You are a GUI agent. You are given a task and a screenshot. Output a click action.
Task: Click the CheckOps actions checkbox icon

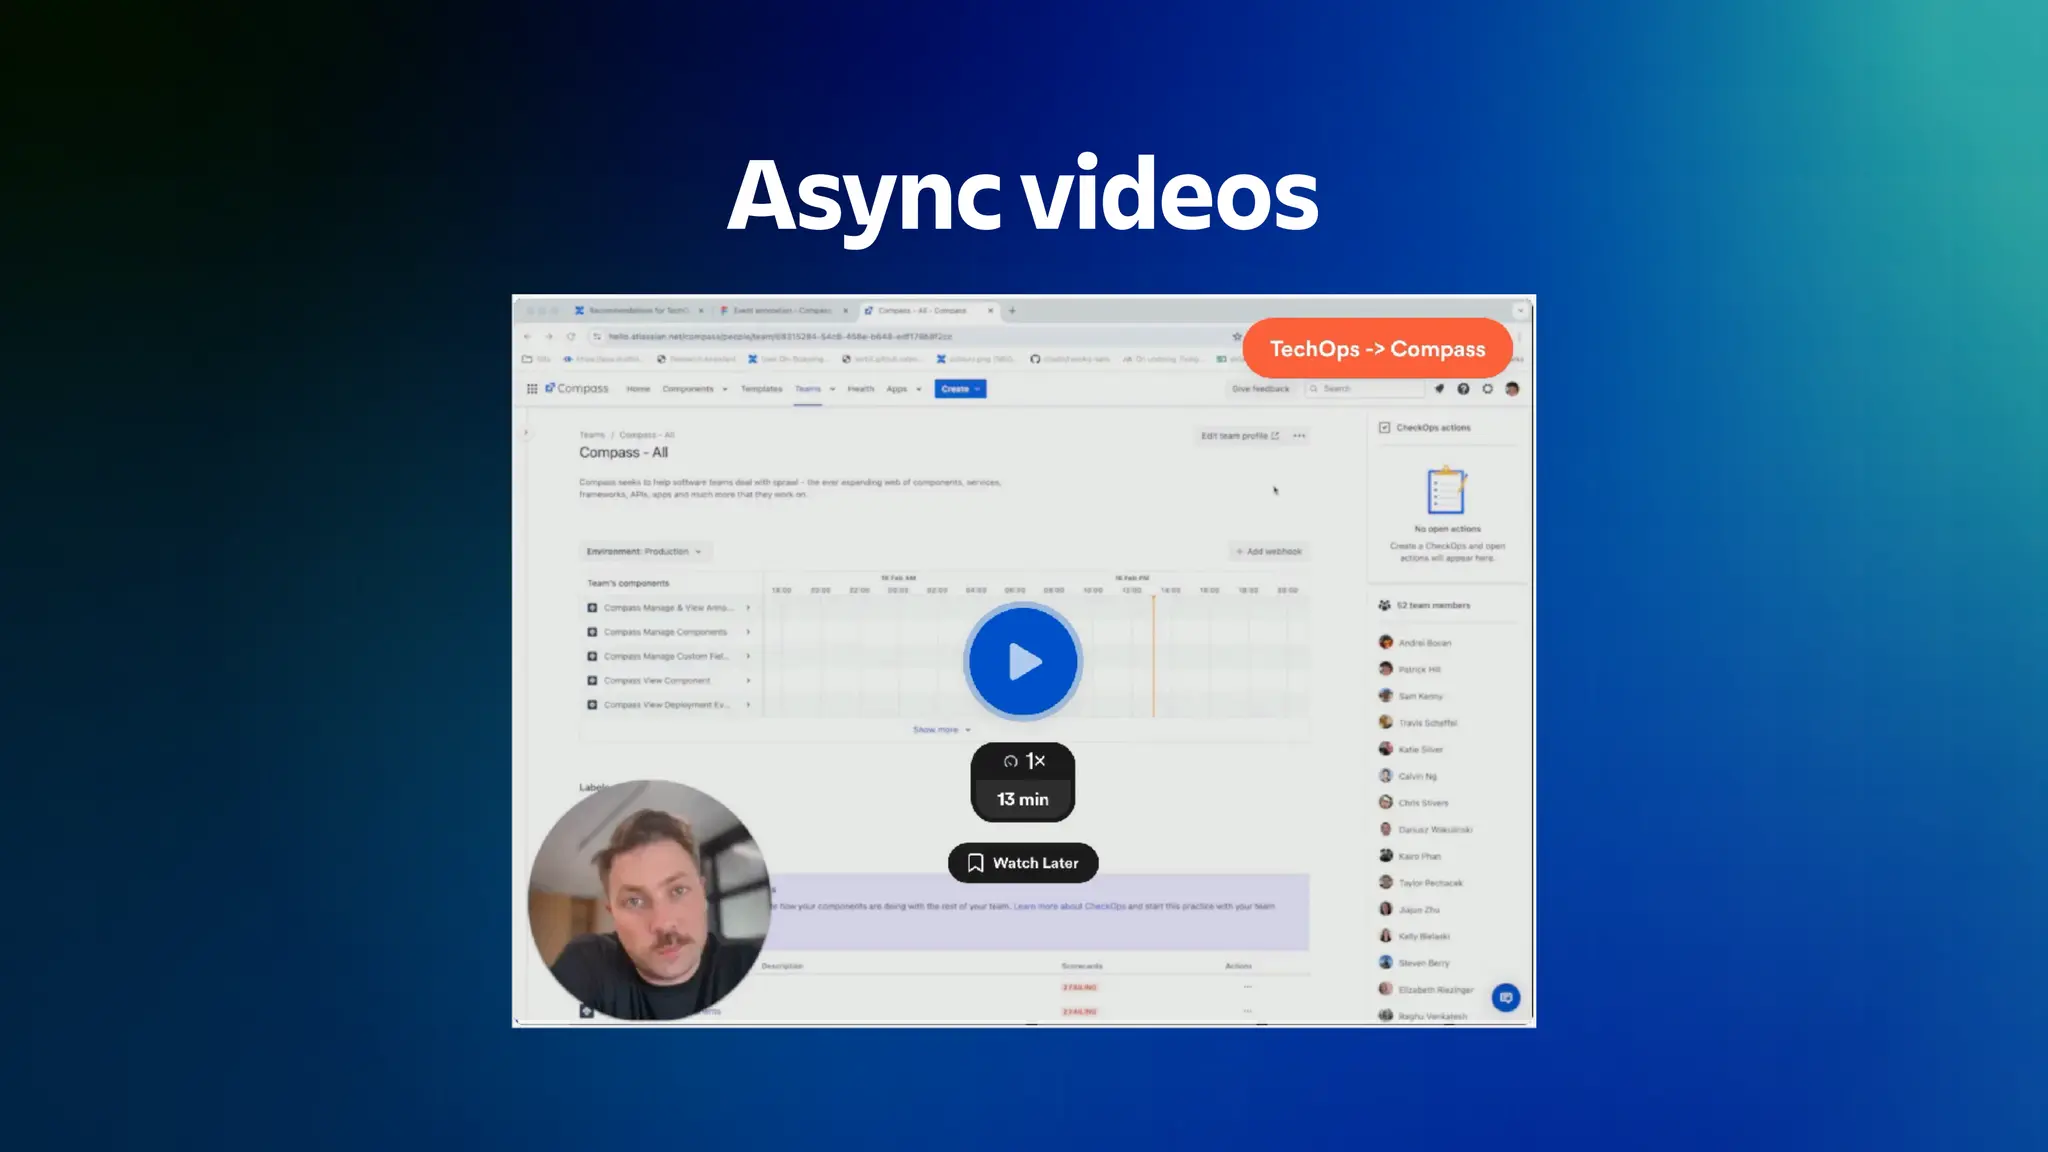click(1385, 427)
